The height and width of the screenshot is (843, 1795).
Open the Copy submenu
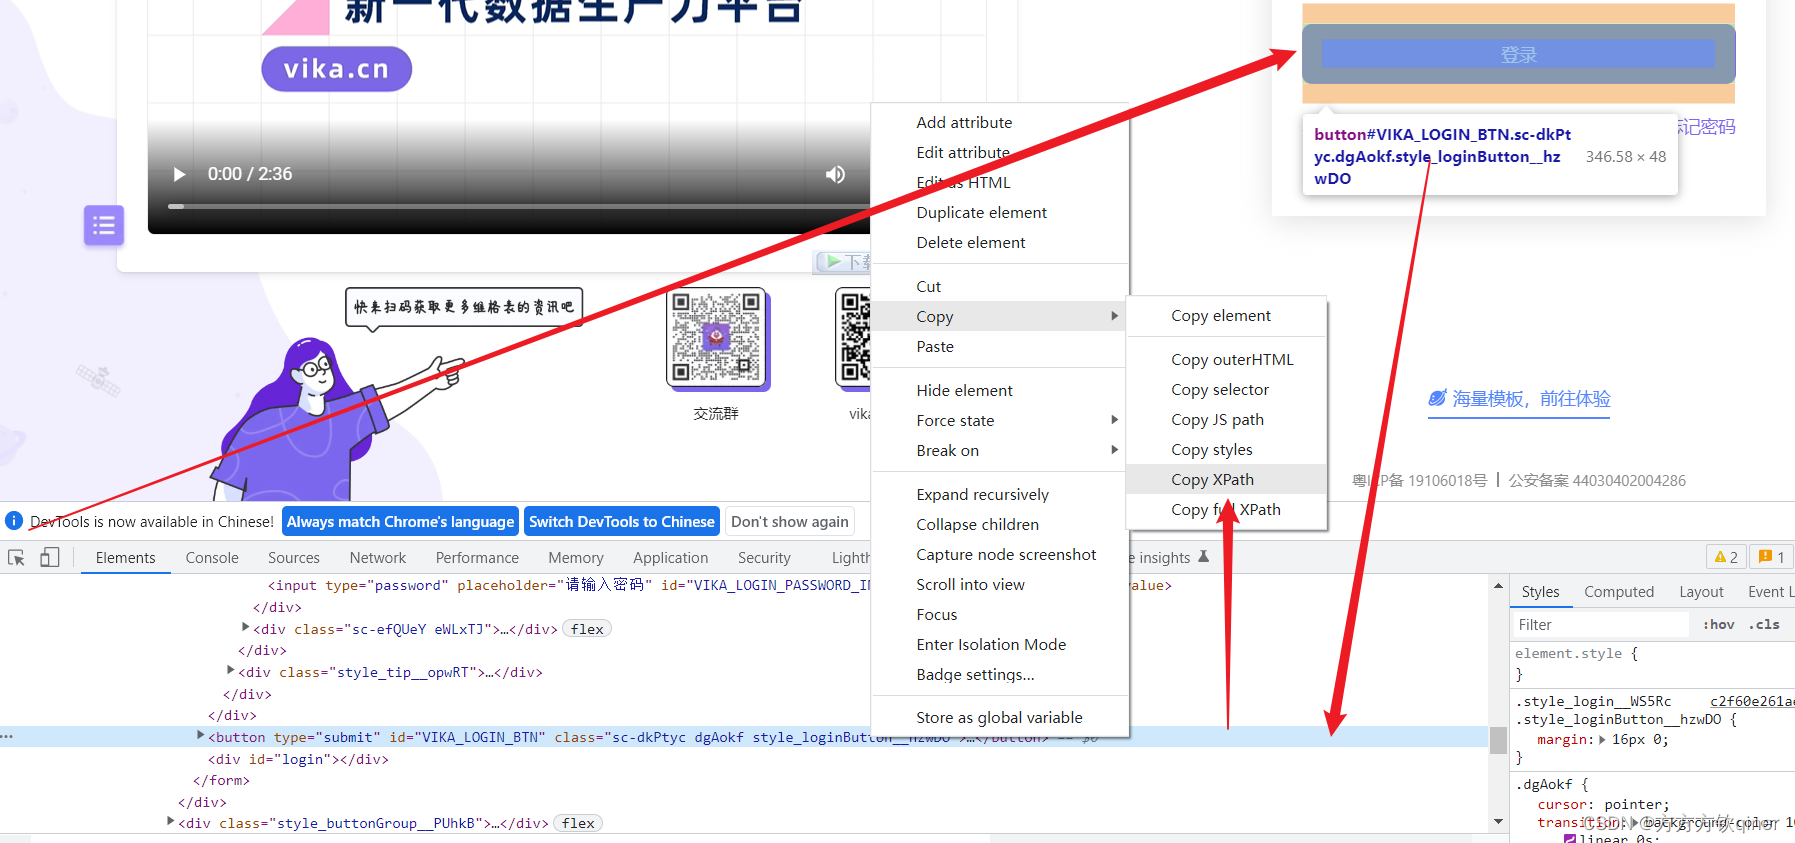point(1000,316)
